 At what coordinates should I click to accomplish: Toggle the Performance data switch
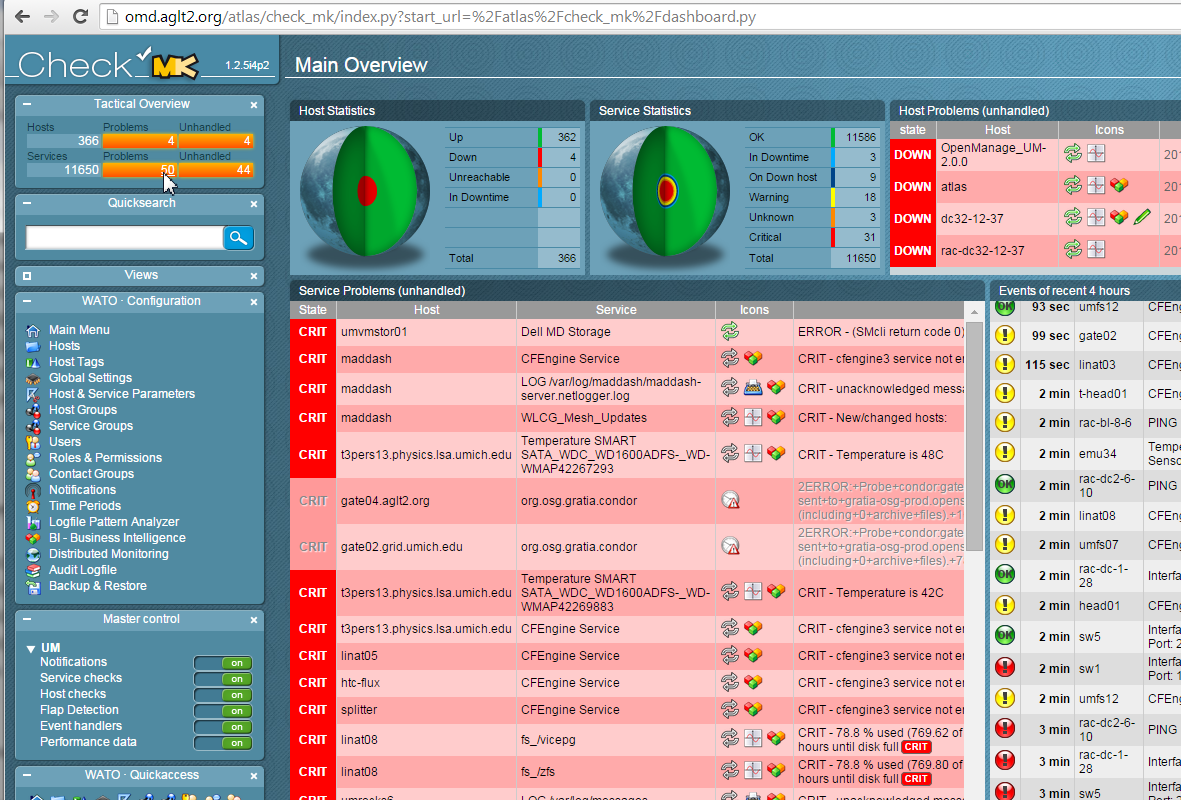(x=223, y=743)
